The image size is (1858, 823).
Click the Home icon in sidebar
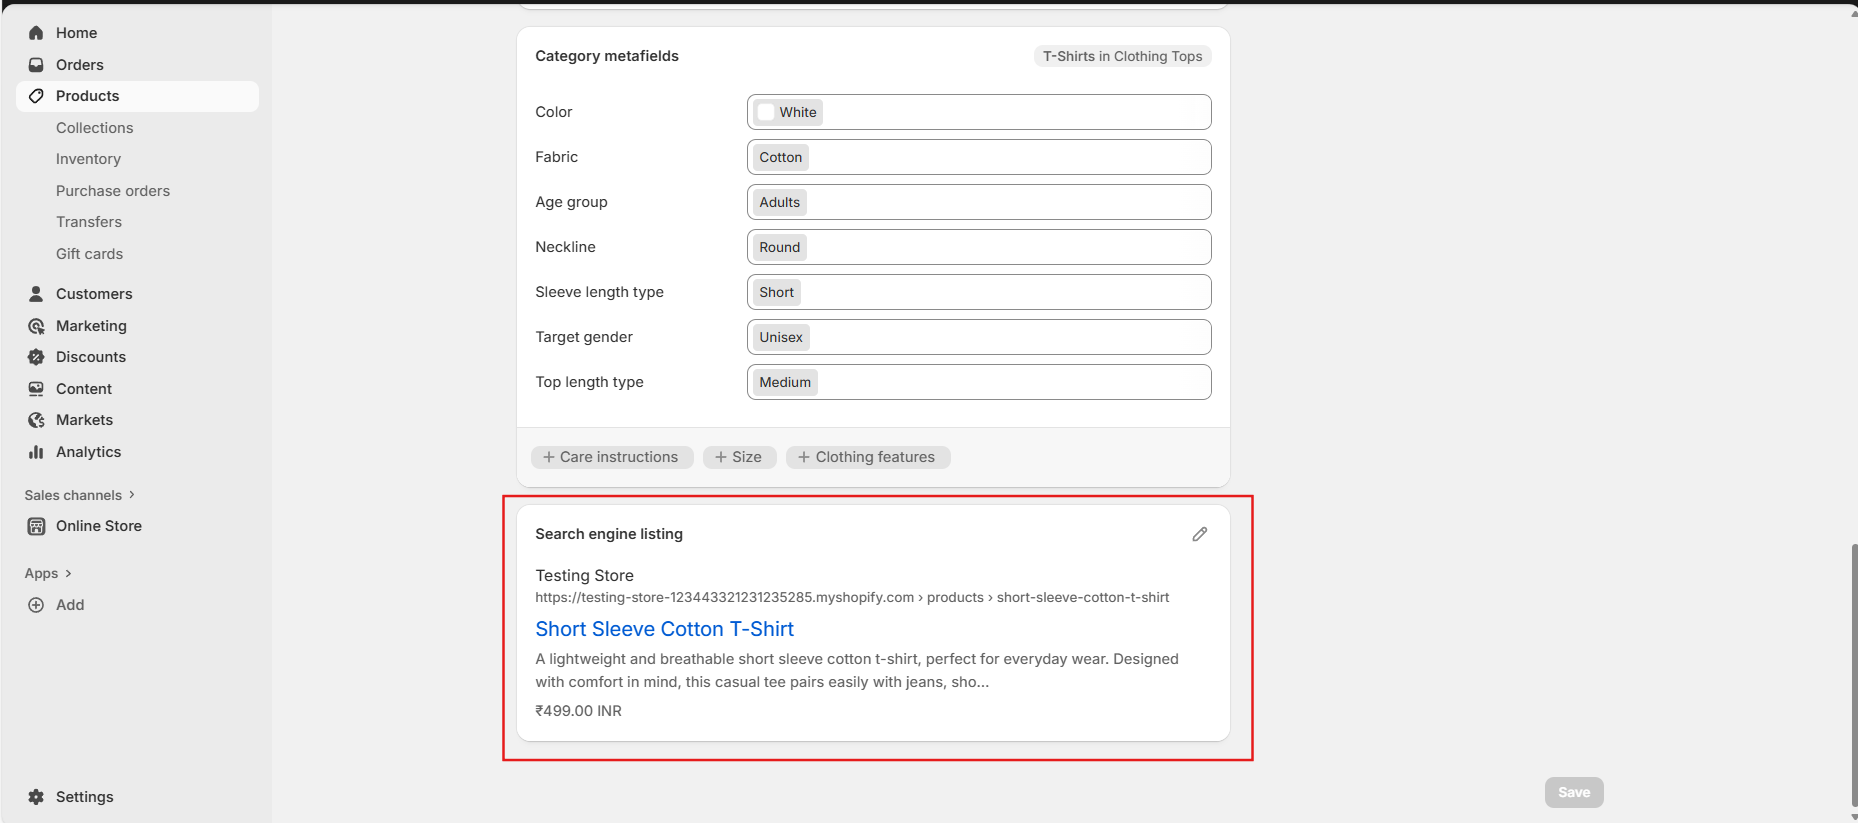point(36,33)
